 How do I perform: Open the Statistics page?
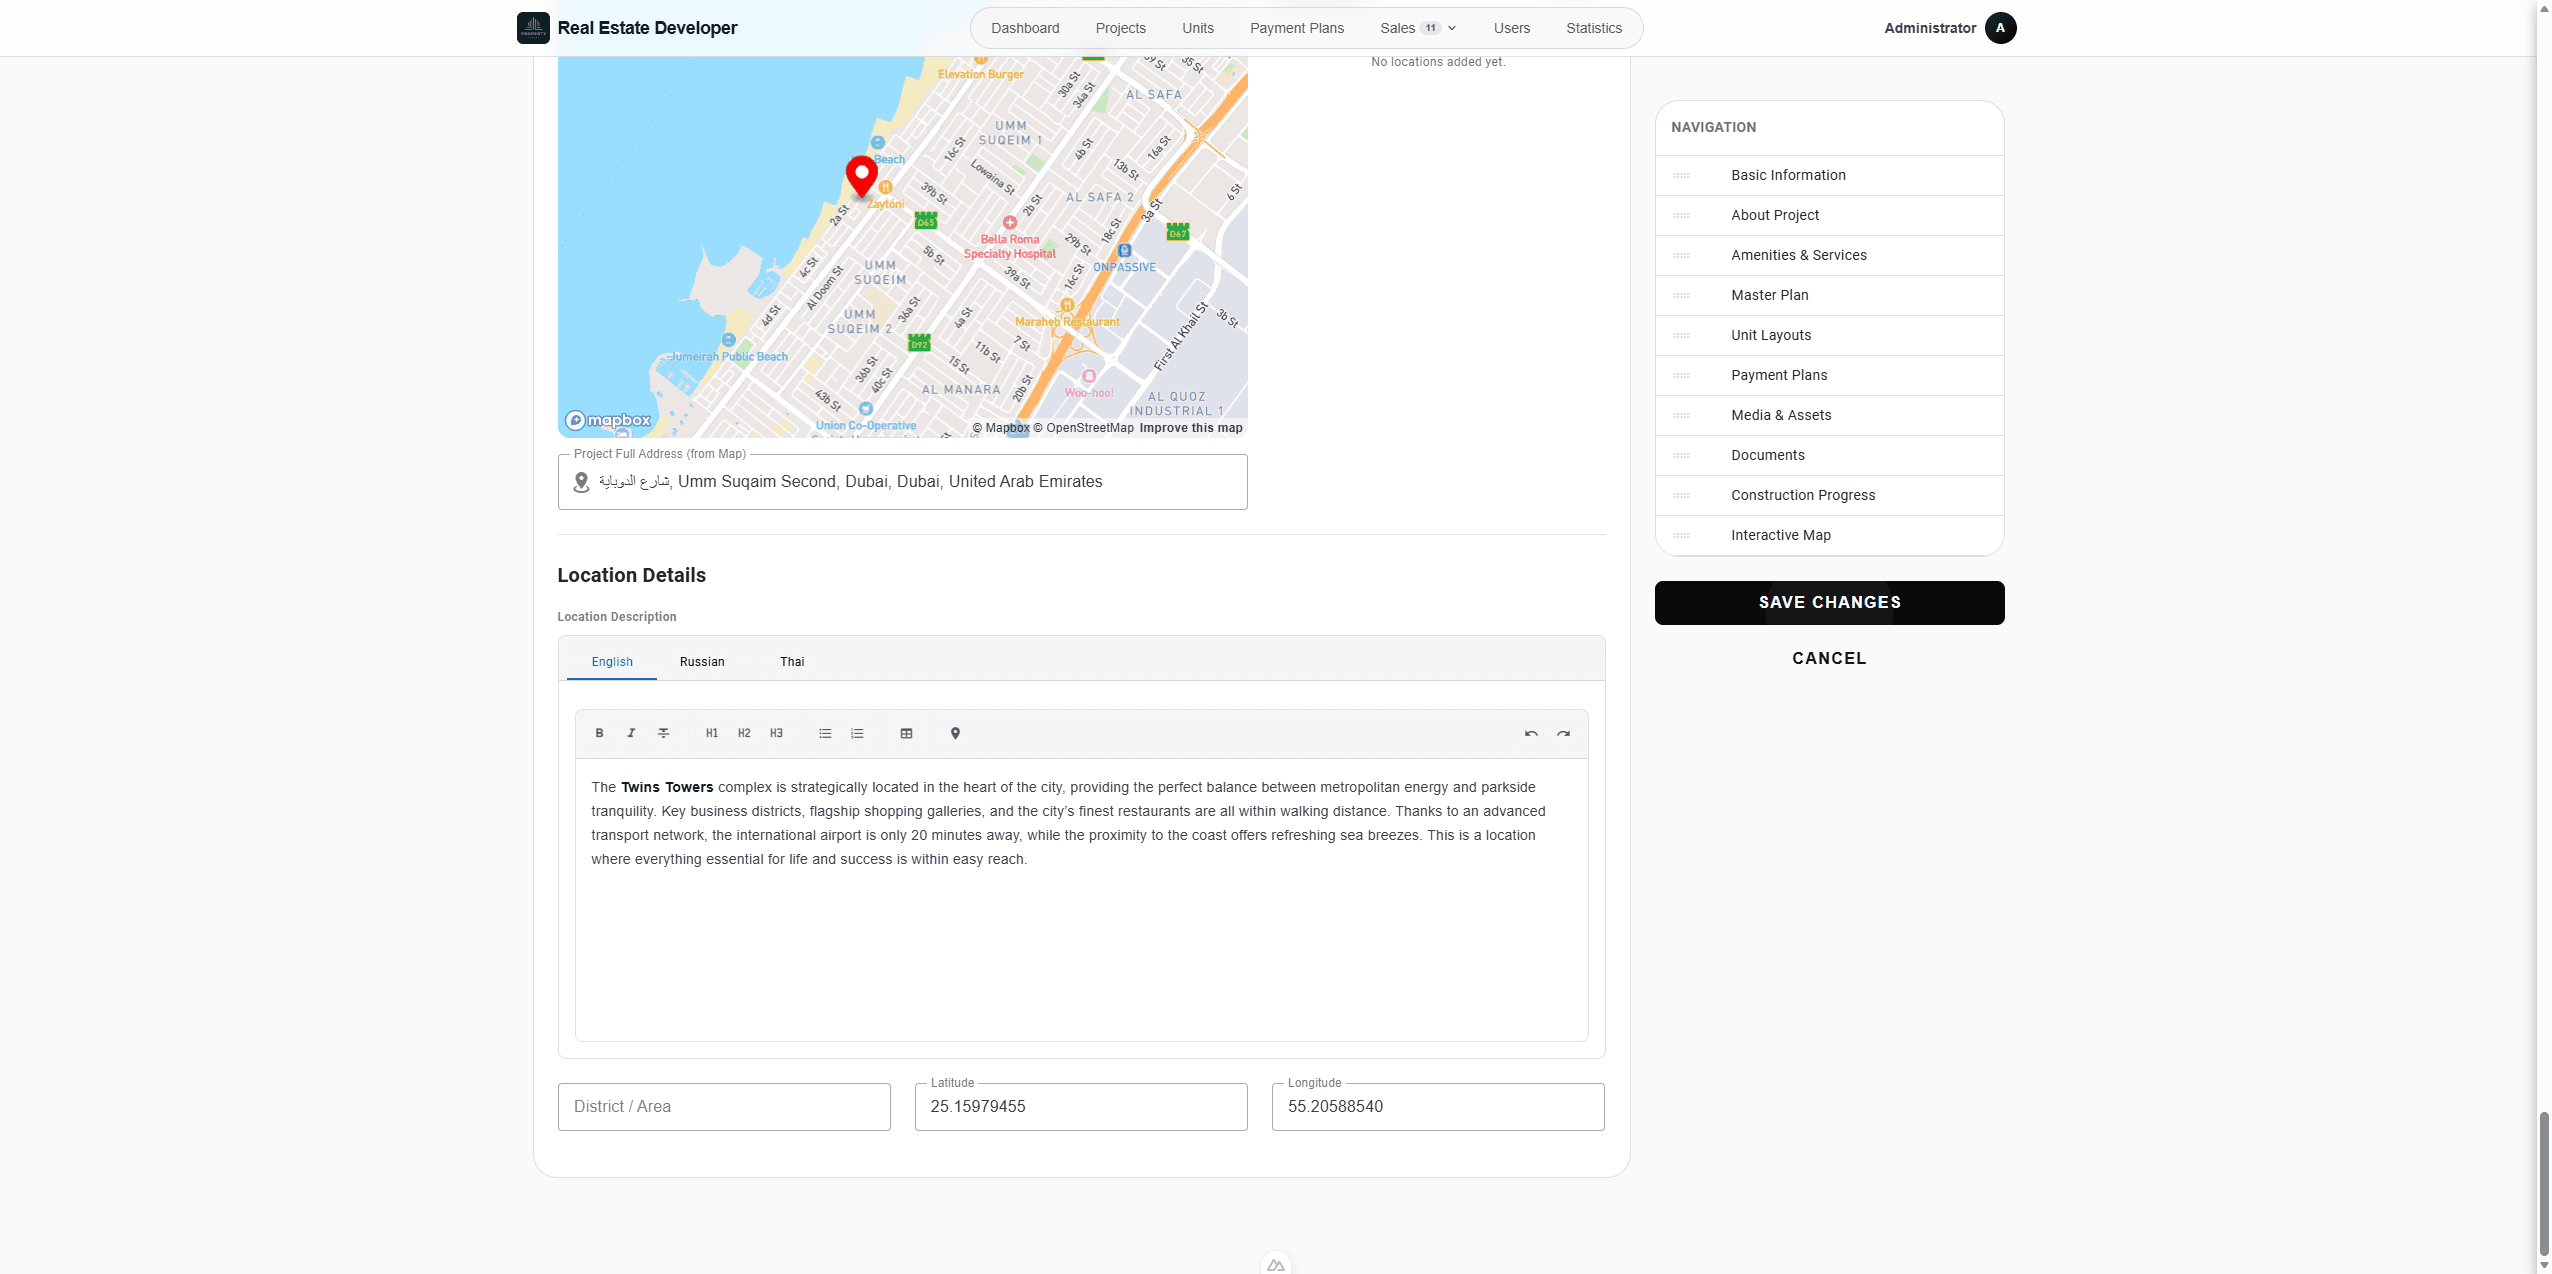click(x=1594, y=28)
